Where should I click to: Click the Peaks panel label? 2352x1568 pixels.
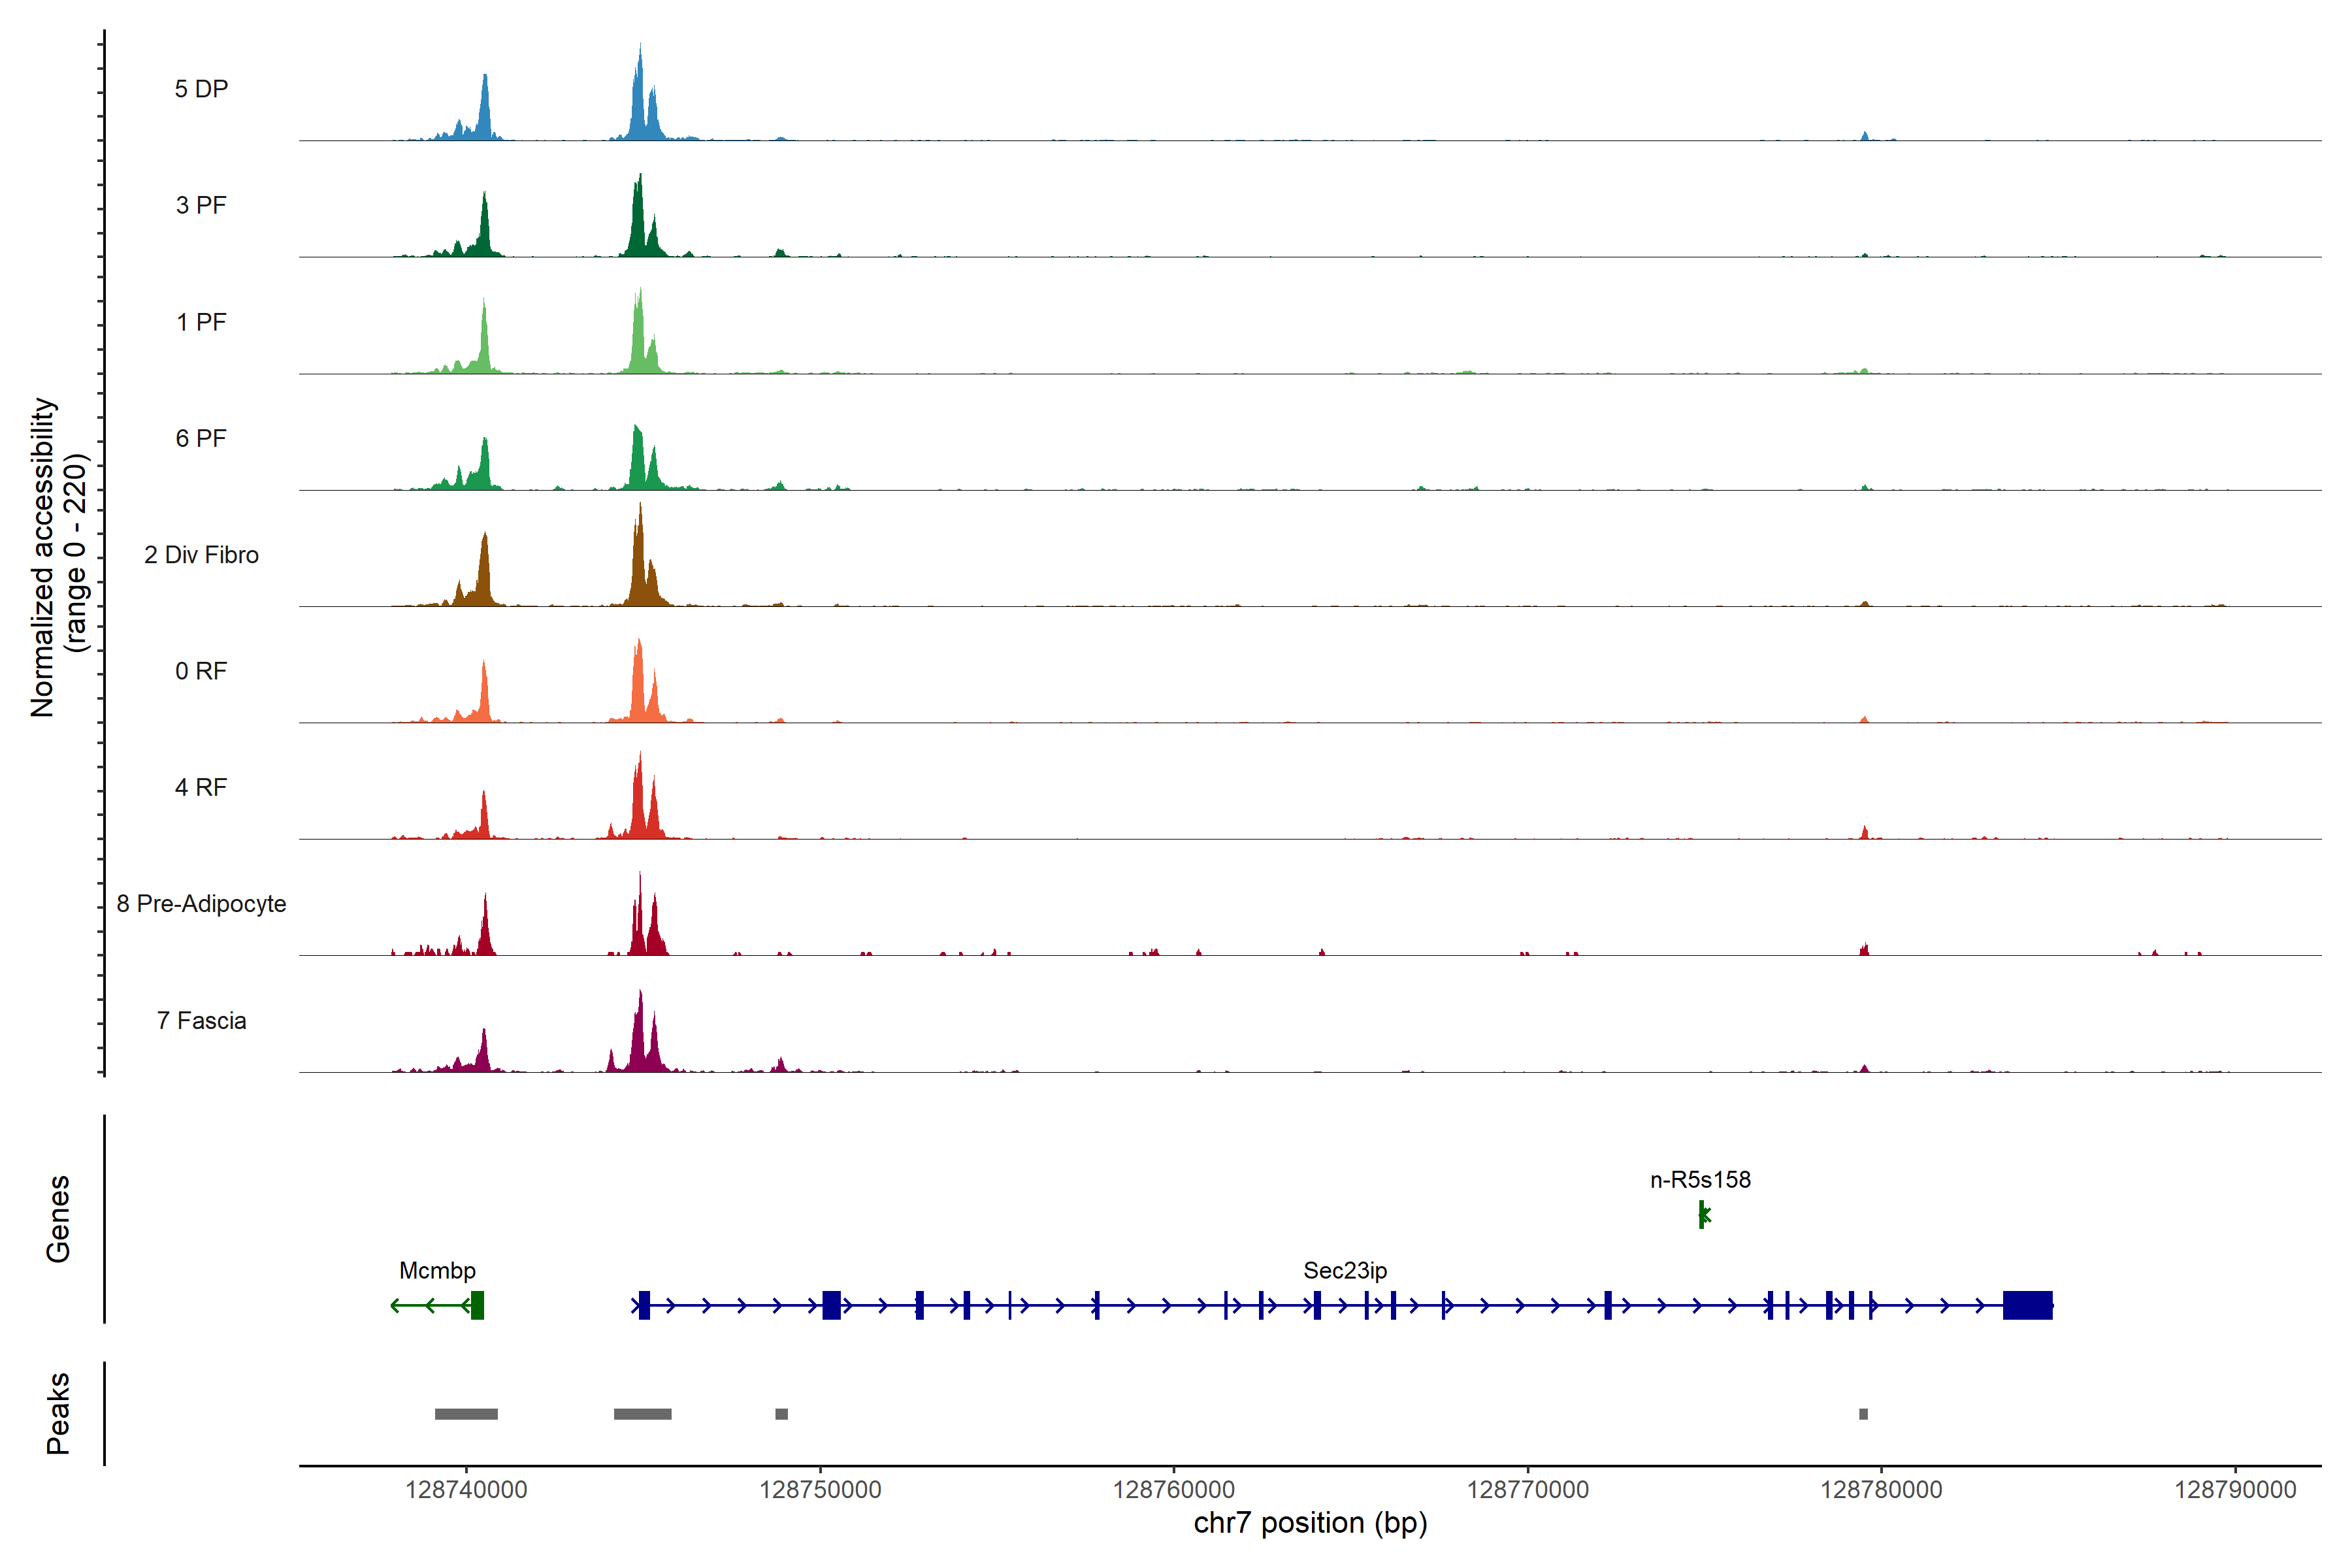[x=58, y=1413]
